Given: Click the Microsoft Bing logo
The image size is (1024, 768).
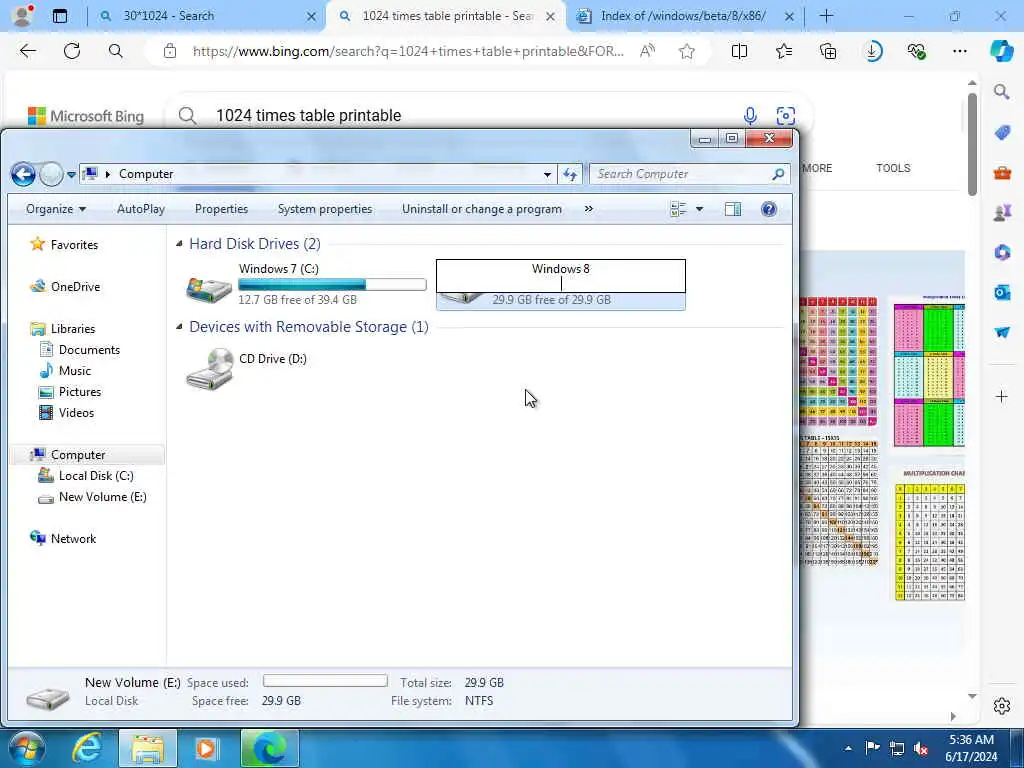Looking at the screenshot, I should coord(86,116).
